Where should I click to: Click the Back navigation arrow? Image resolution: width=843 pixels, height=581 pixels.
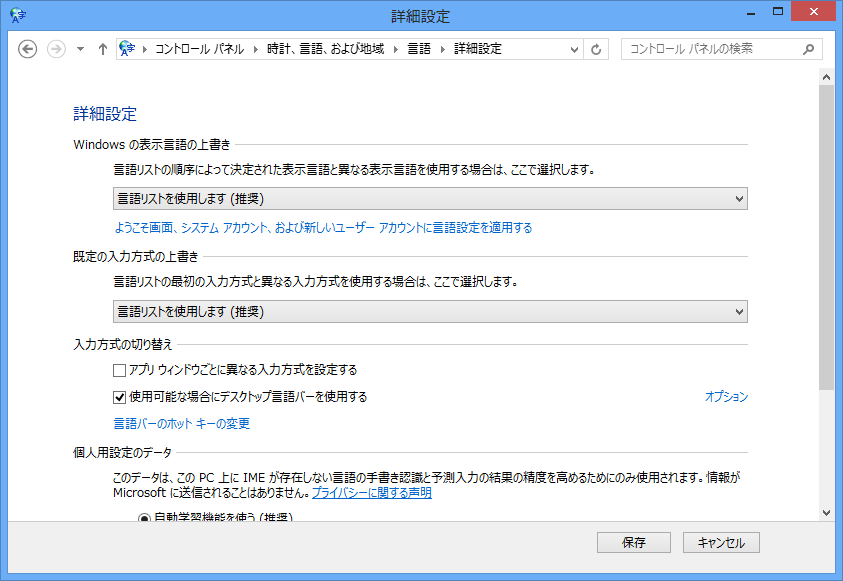[x=28, y=49]
